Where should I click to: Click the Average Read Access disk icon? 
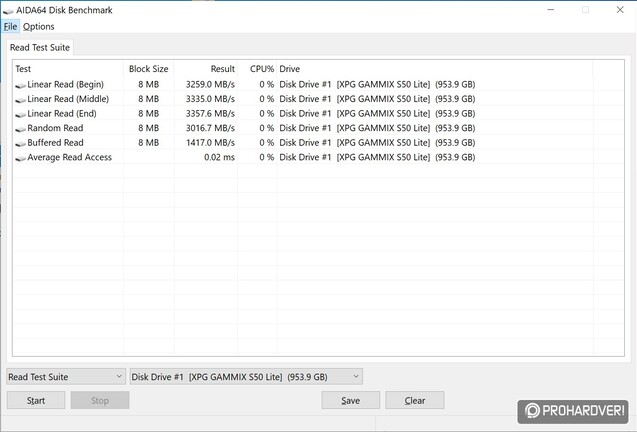pos(20,158)
